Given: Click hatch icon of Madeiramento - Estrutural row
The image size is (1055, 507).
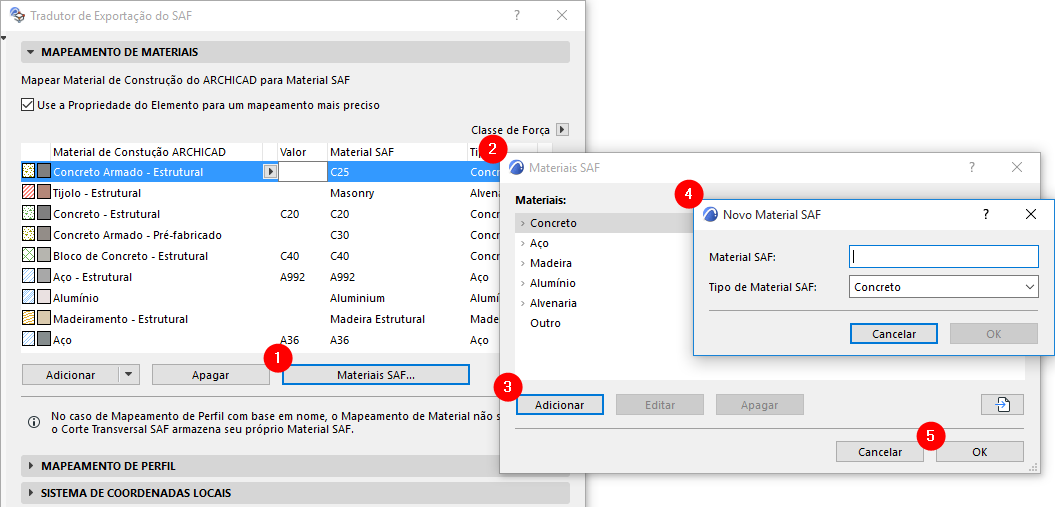Looking at the screenshot, I should pyautogui.click(x=28, y=318).
